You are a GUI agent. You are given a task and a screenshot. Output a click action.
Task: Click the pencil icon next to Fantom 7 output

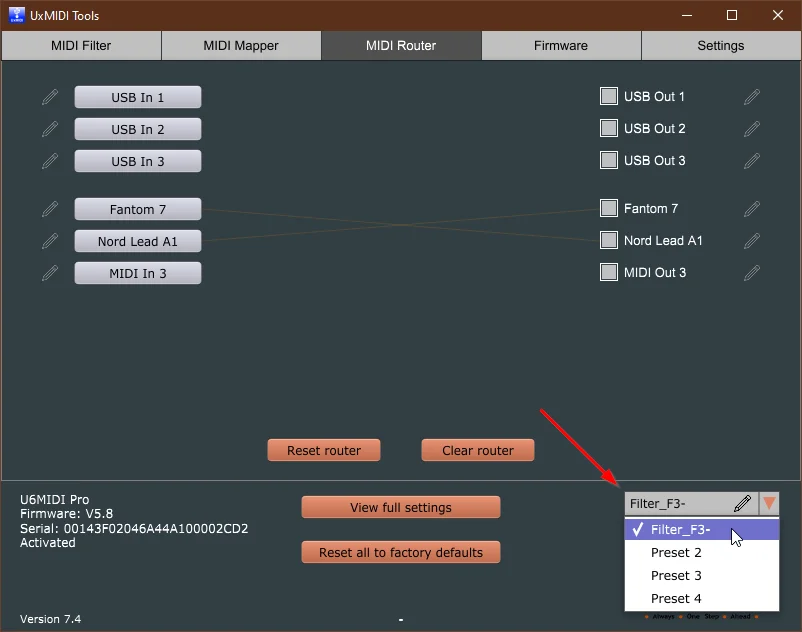coord(751,208)
